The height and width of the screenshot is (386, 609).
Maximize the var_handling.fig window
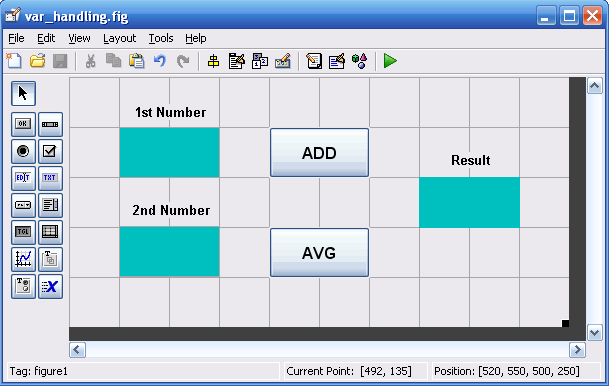pyautogui.click(x=569, y=16)
